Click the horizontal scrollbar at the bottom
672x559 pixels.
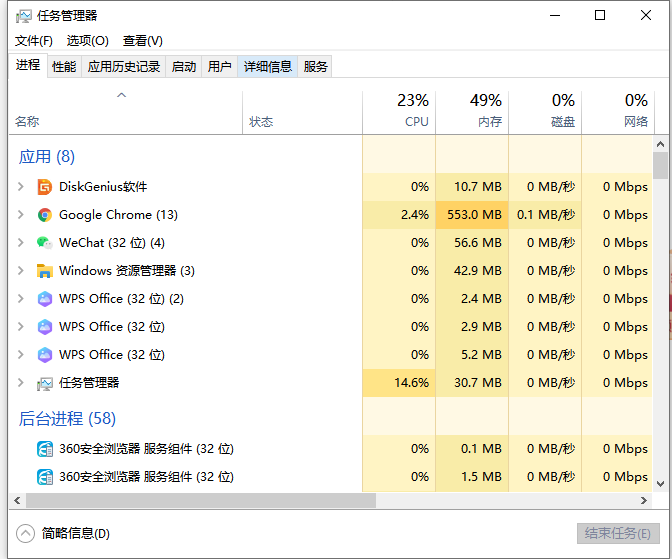[x=200, y=500]
